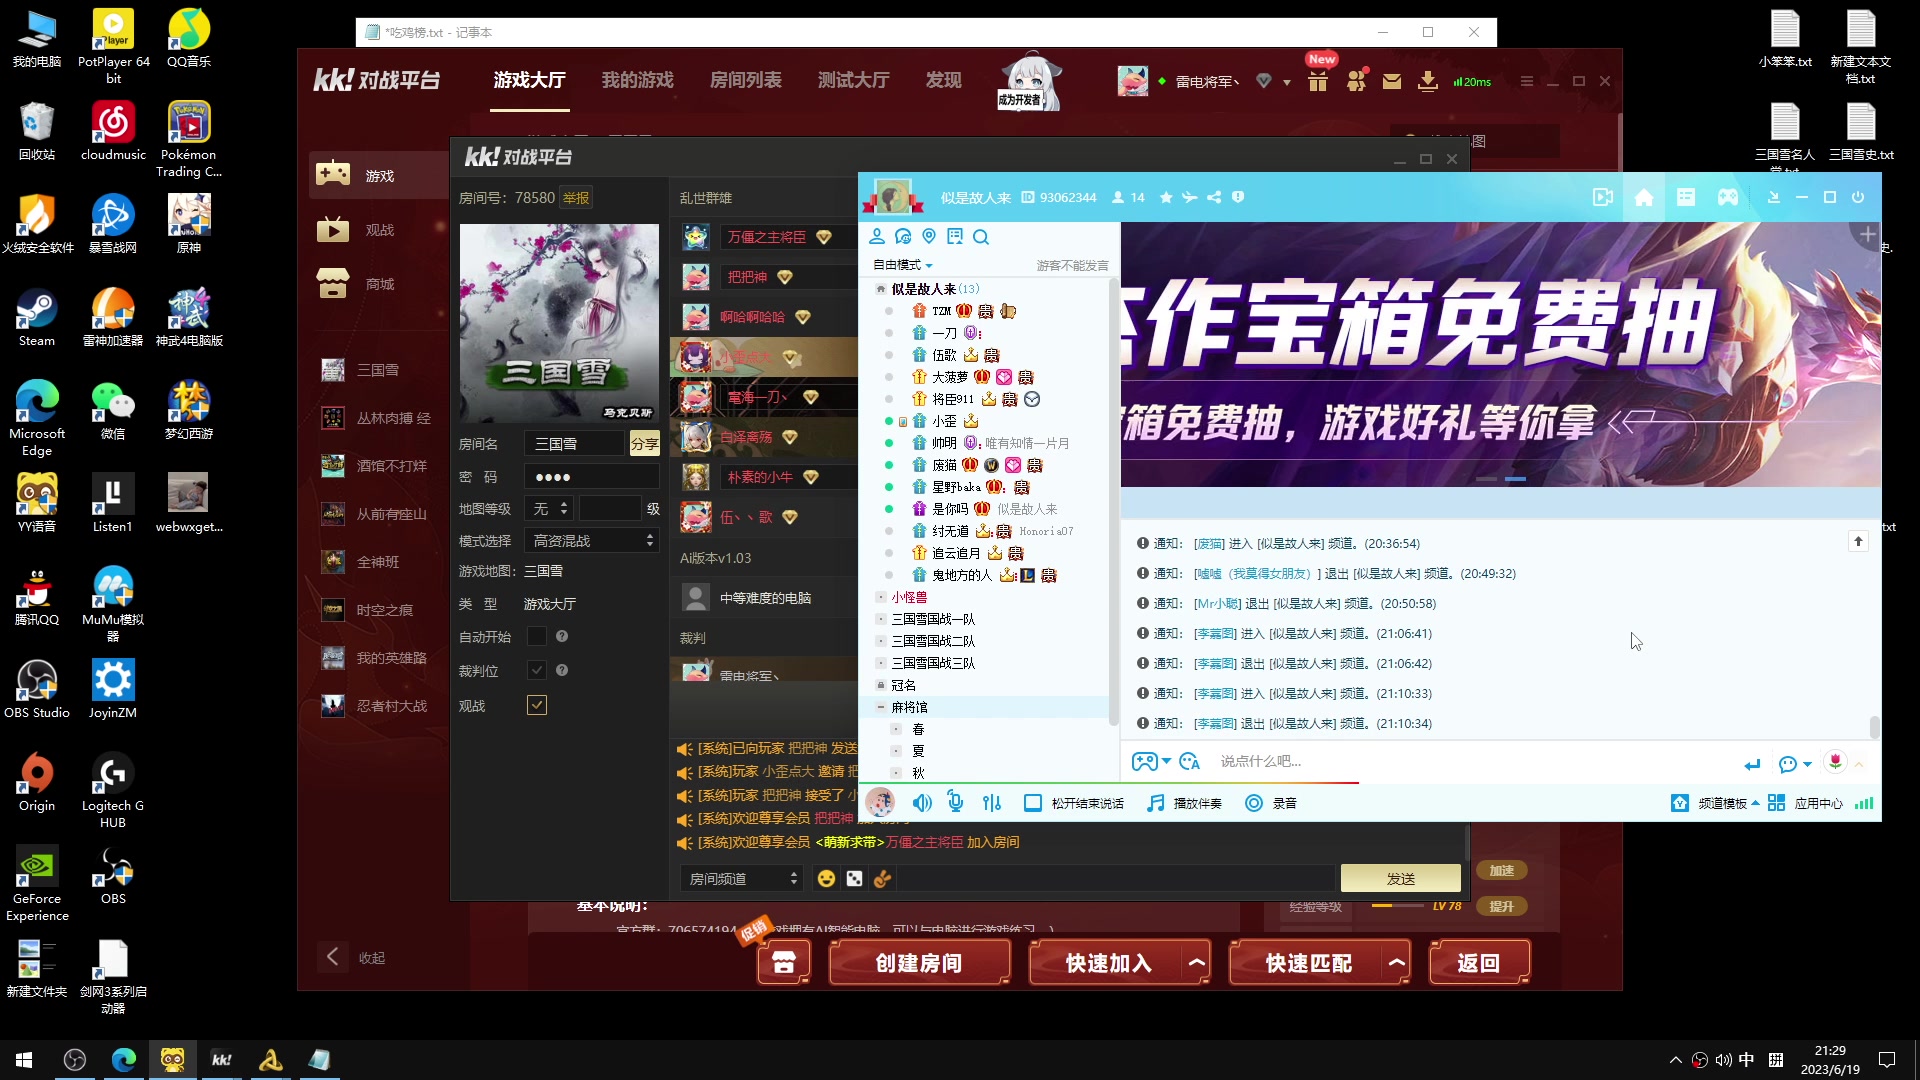Viewport: 1920px width, 1080px height.
Task: Open channel search with the magnifier icon
Action: (982, 237)
